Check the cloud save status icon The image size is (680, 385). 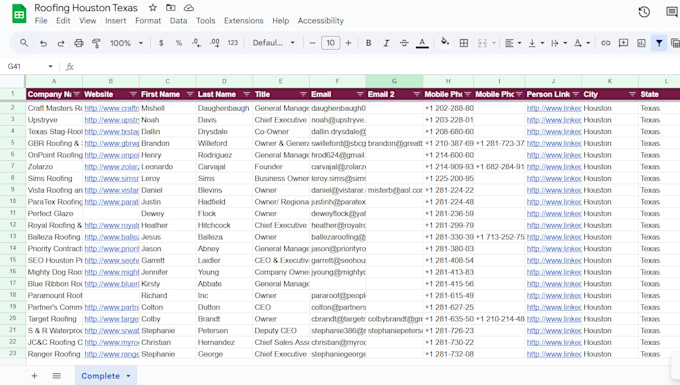point(189,7)
